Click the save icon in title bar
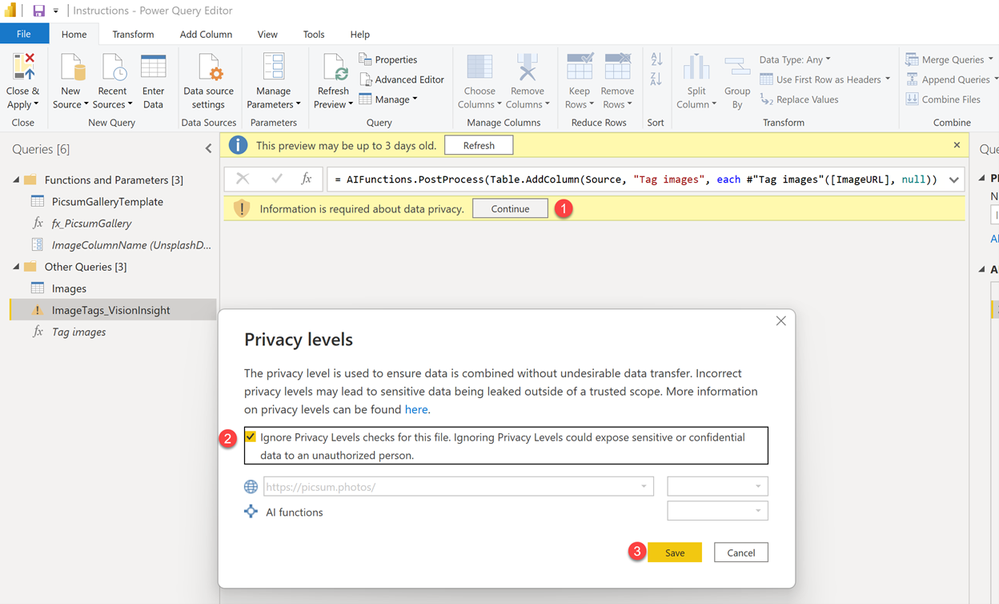 (39, 10)
